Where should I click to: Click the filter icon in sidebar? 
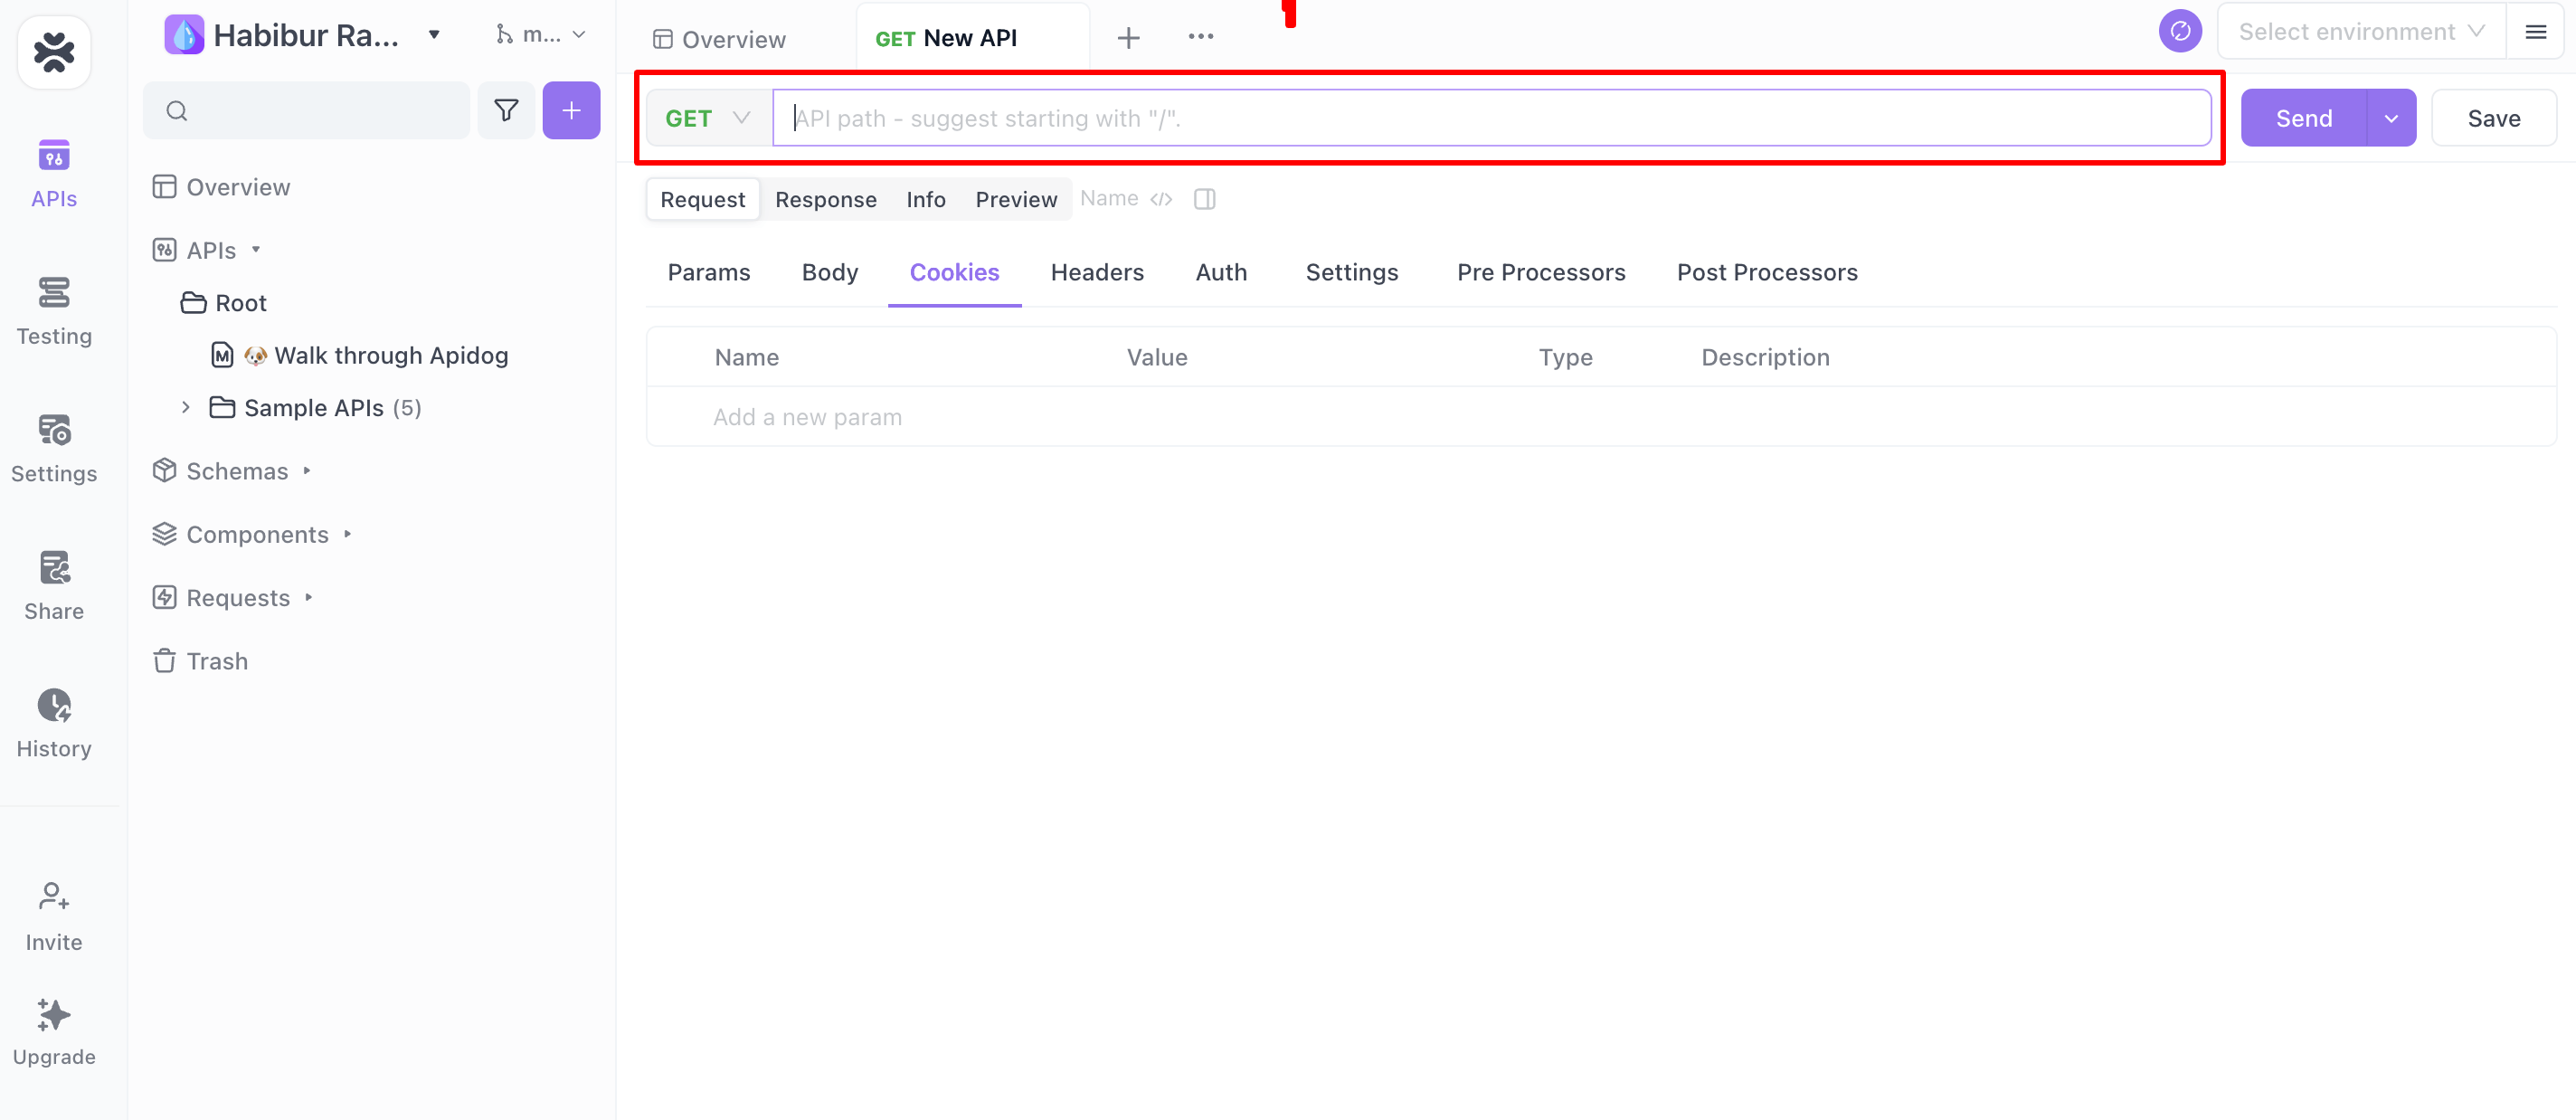[x=506, y=110]
